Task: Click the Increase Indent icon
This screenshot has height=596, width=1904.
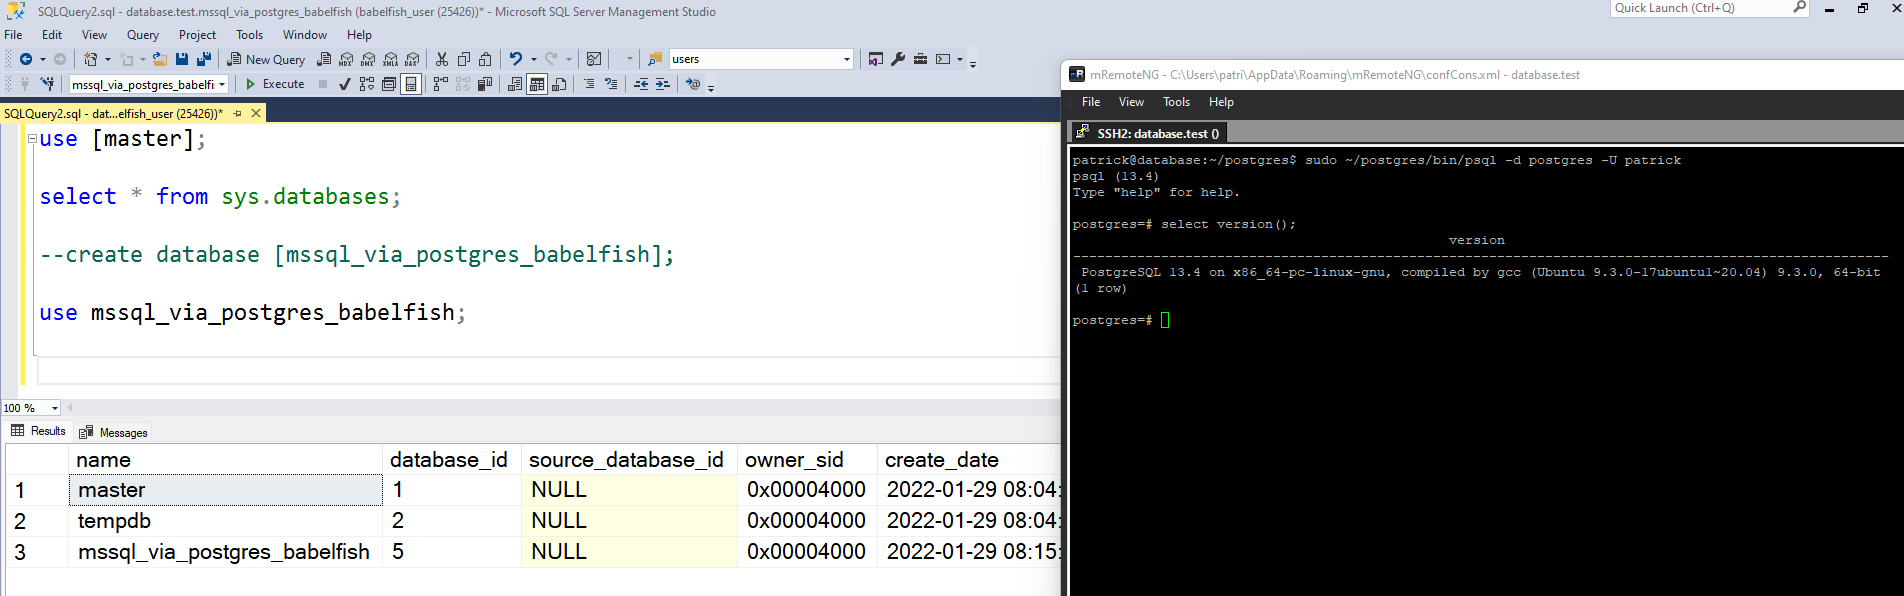Action: point(663,84)
